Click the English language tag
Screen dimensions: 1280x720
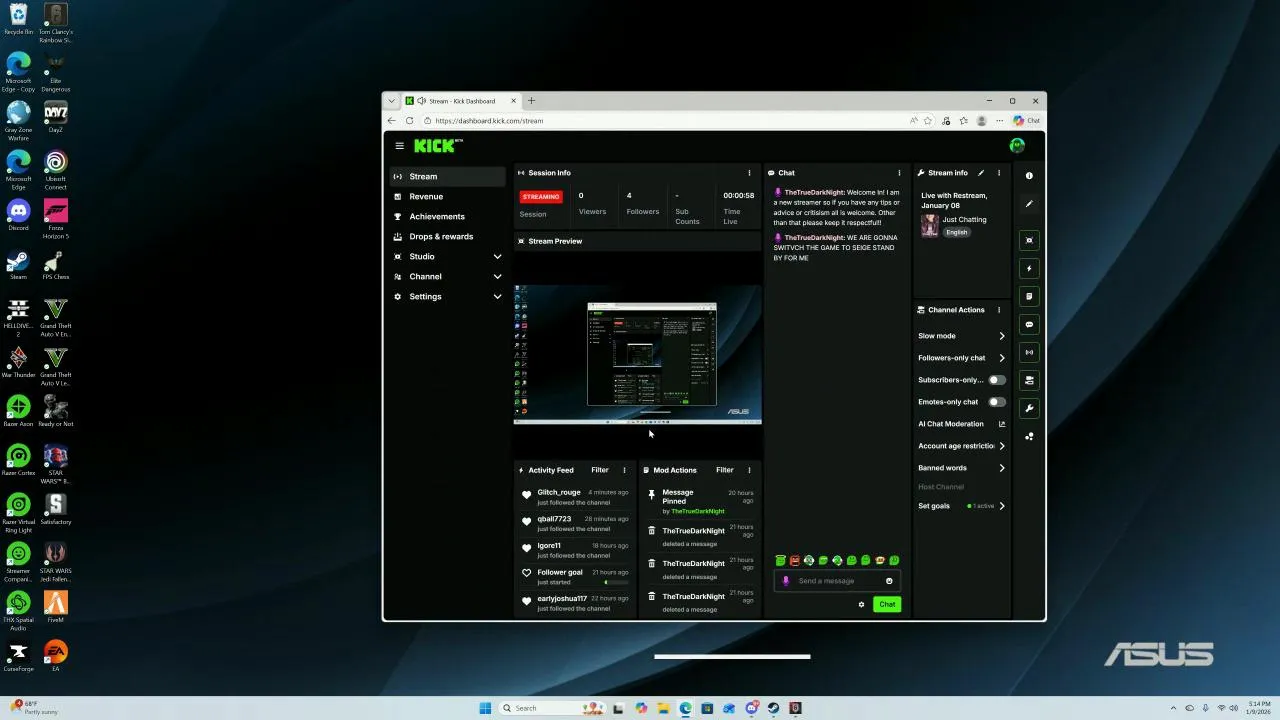pos(957,232)
